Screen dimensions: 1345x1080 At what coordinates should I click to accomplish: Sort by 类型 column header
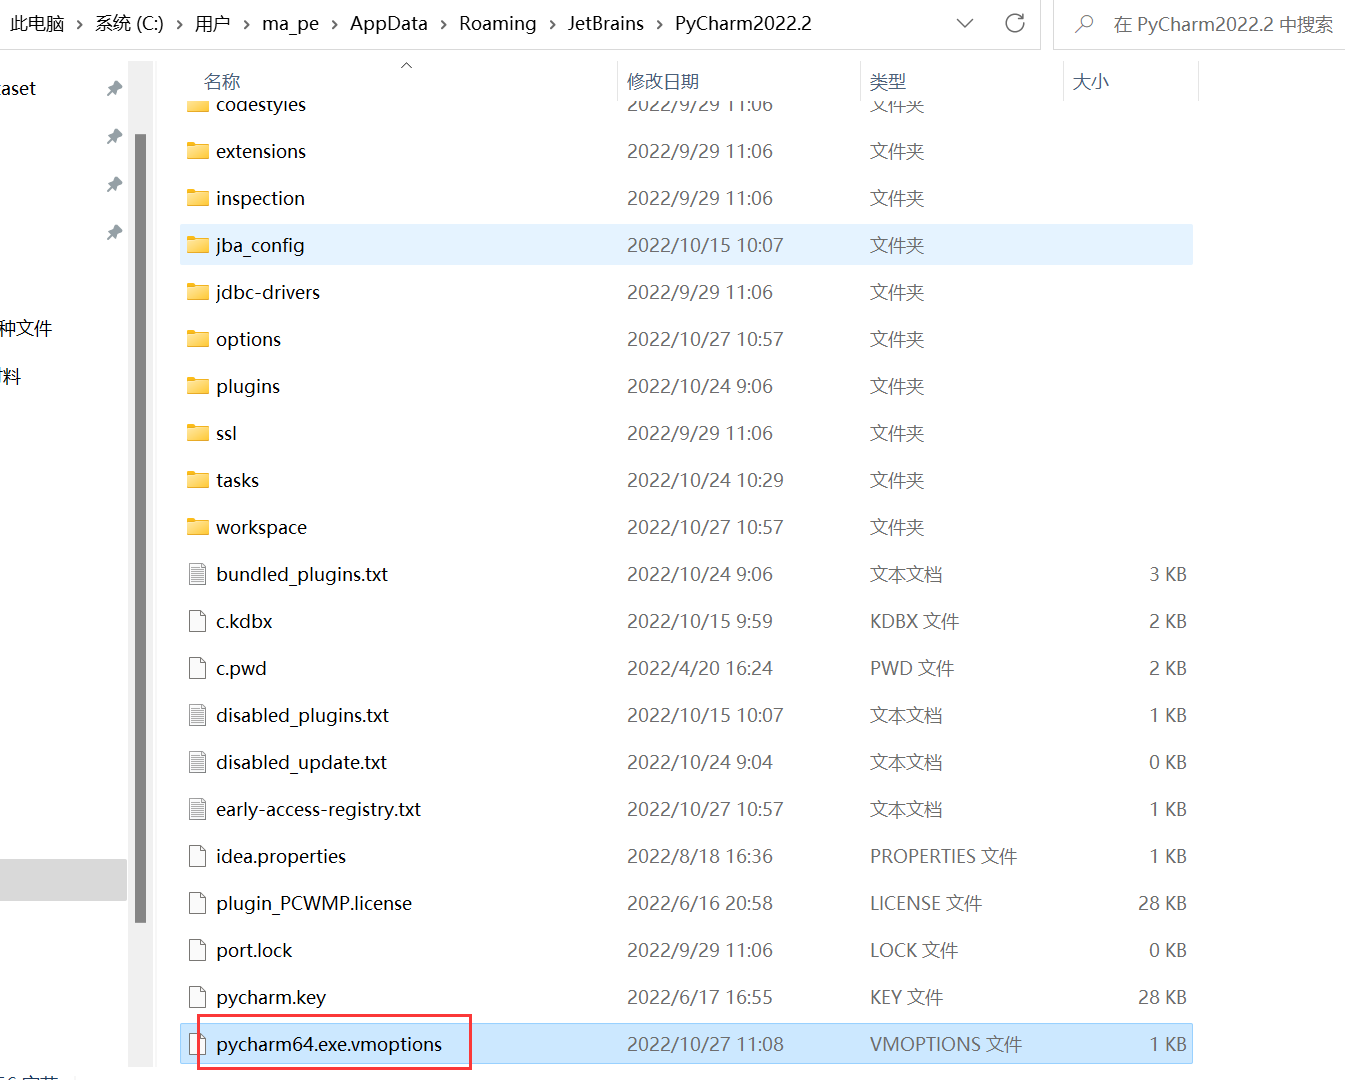(888, 81)
